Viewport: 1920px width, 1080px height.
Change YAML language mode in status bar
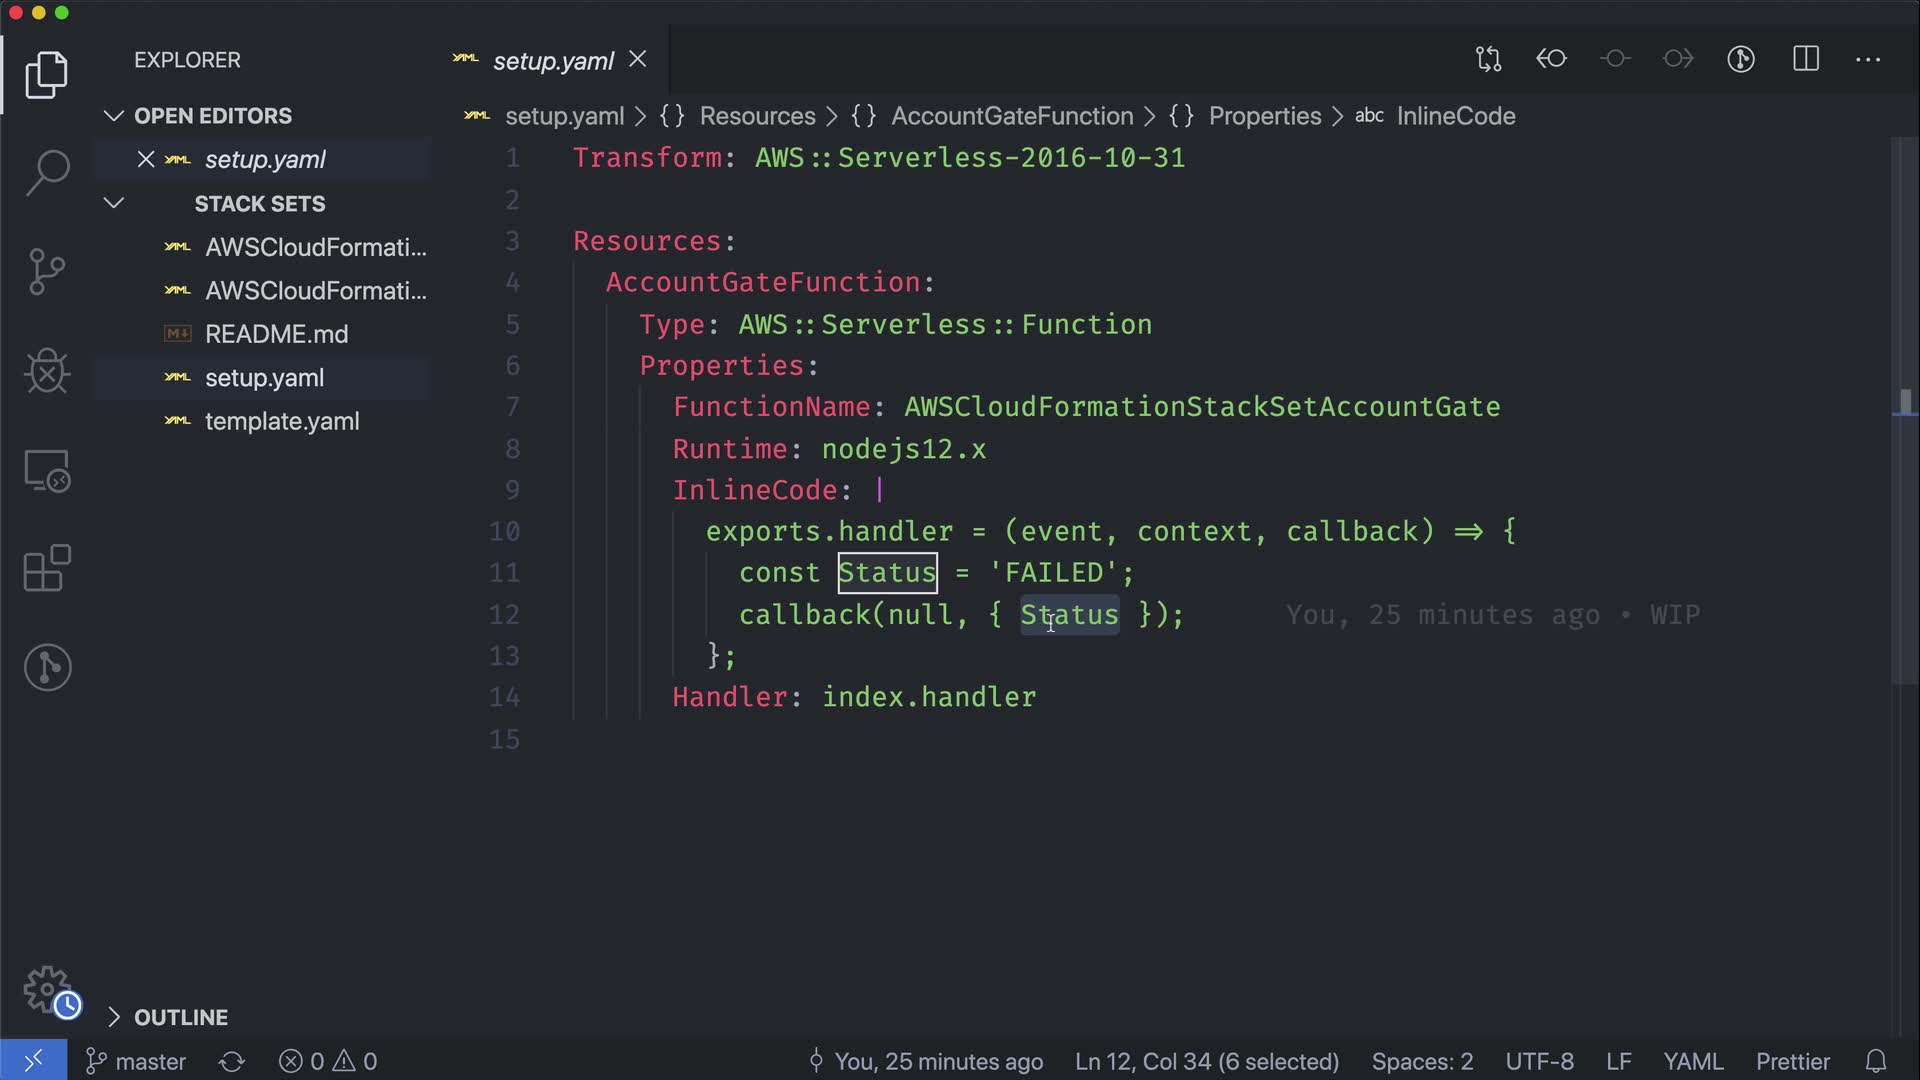point(1692,1061)
